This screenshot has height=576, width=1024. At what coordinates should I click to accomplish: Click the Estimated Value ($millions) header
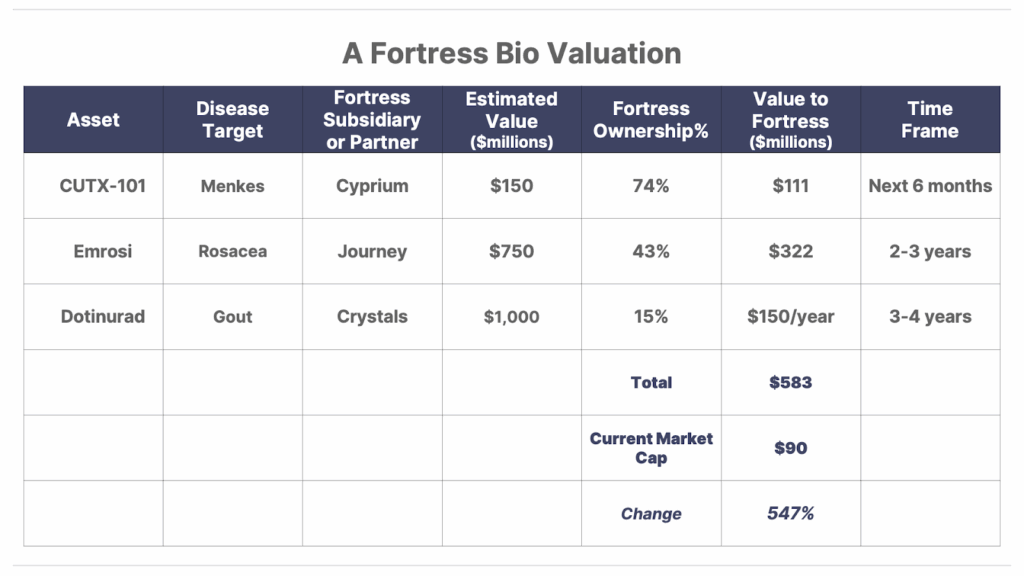[x=511, y=120]
